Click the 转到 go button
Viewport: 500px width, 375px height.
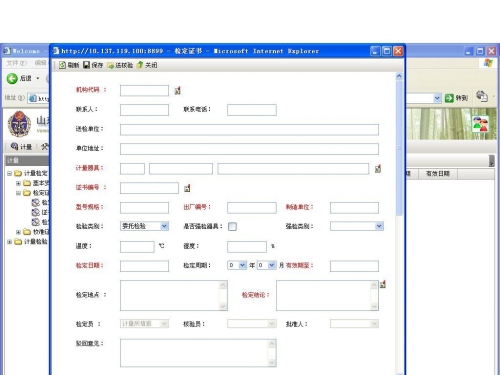point(456,98)
